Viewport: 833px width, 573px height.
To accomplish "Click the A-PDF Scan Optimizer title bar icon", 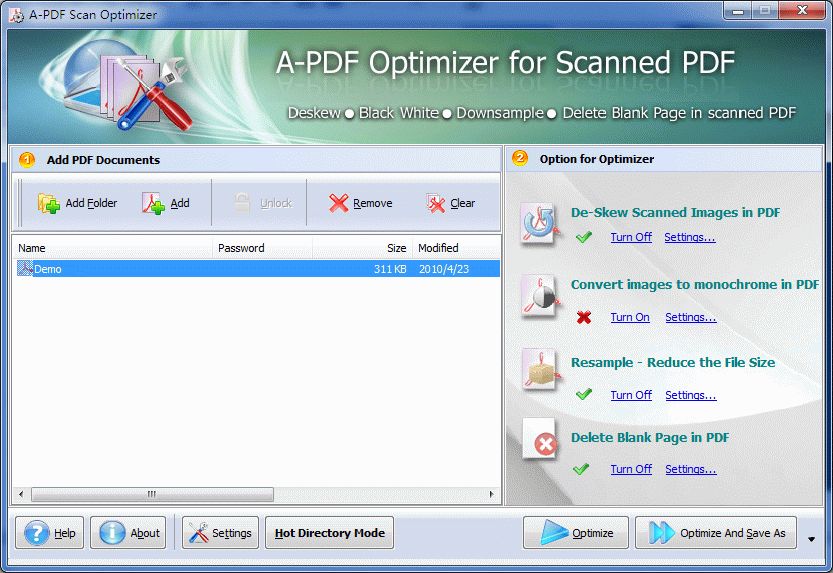I will click(17, 15).
